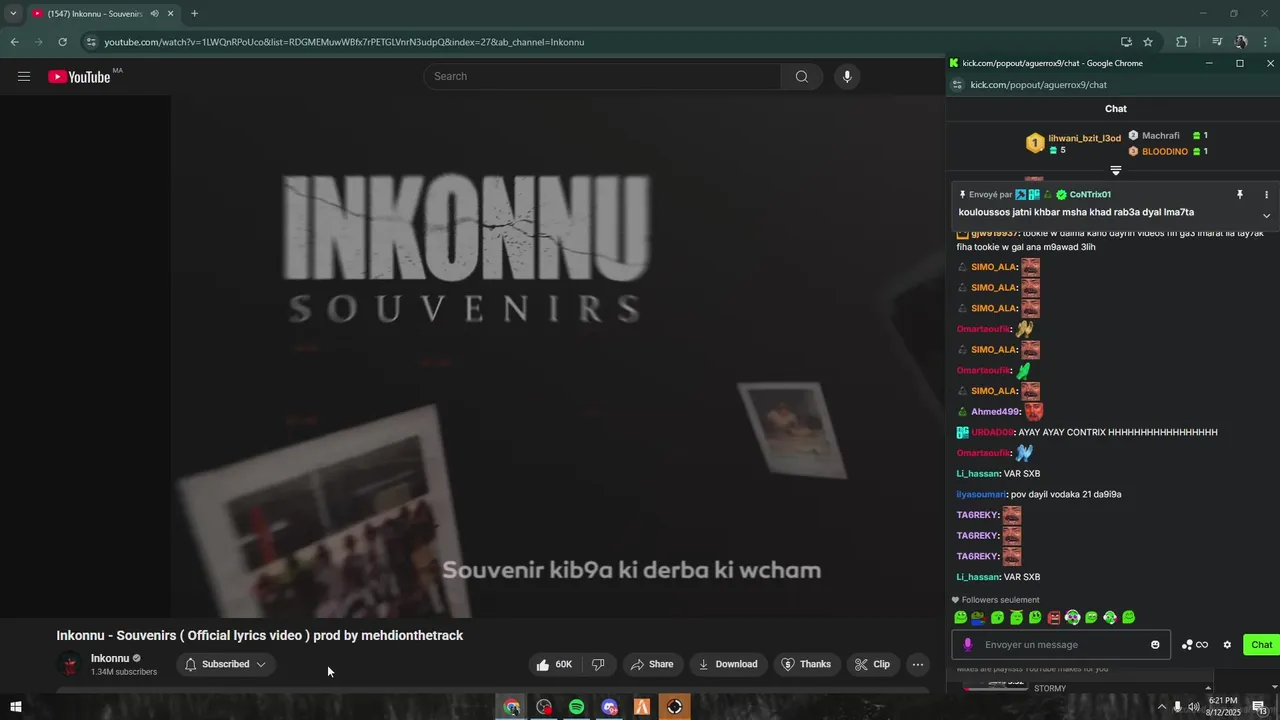
Task: Unpin the pinned message pin icon
Action: pos(1240,195)
